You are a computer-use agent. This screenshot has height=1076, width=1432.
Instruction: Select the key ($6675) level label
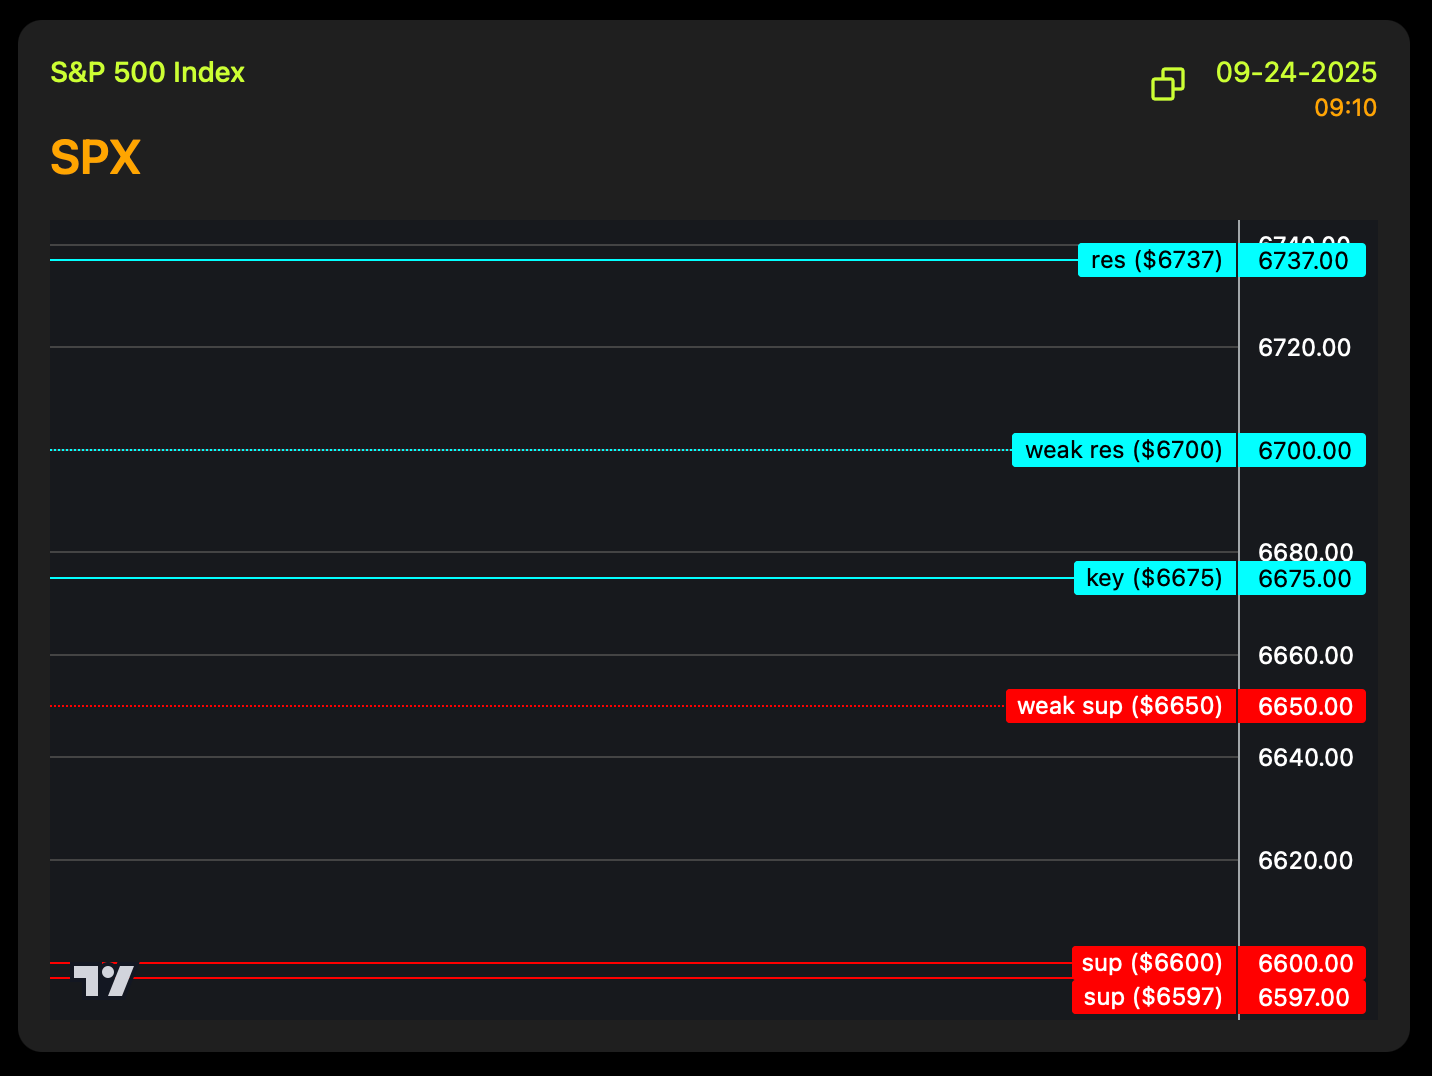tap(1155, 579)
